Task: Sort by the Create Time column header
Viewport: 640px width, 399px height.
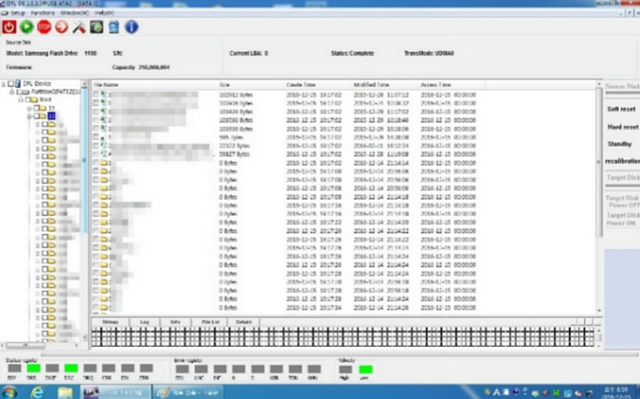Action: point(318,85)
